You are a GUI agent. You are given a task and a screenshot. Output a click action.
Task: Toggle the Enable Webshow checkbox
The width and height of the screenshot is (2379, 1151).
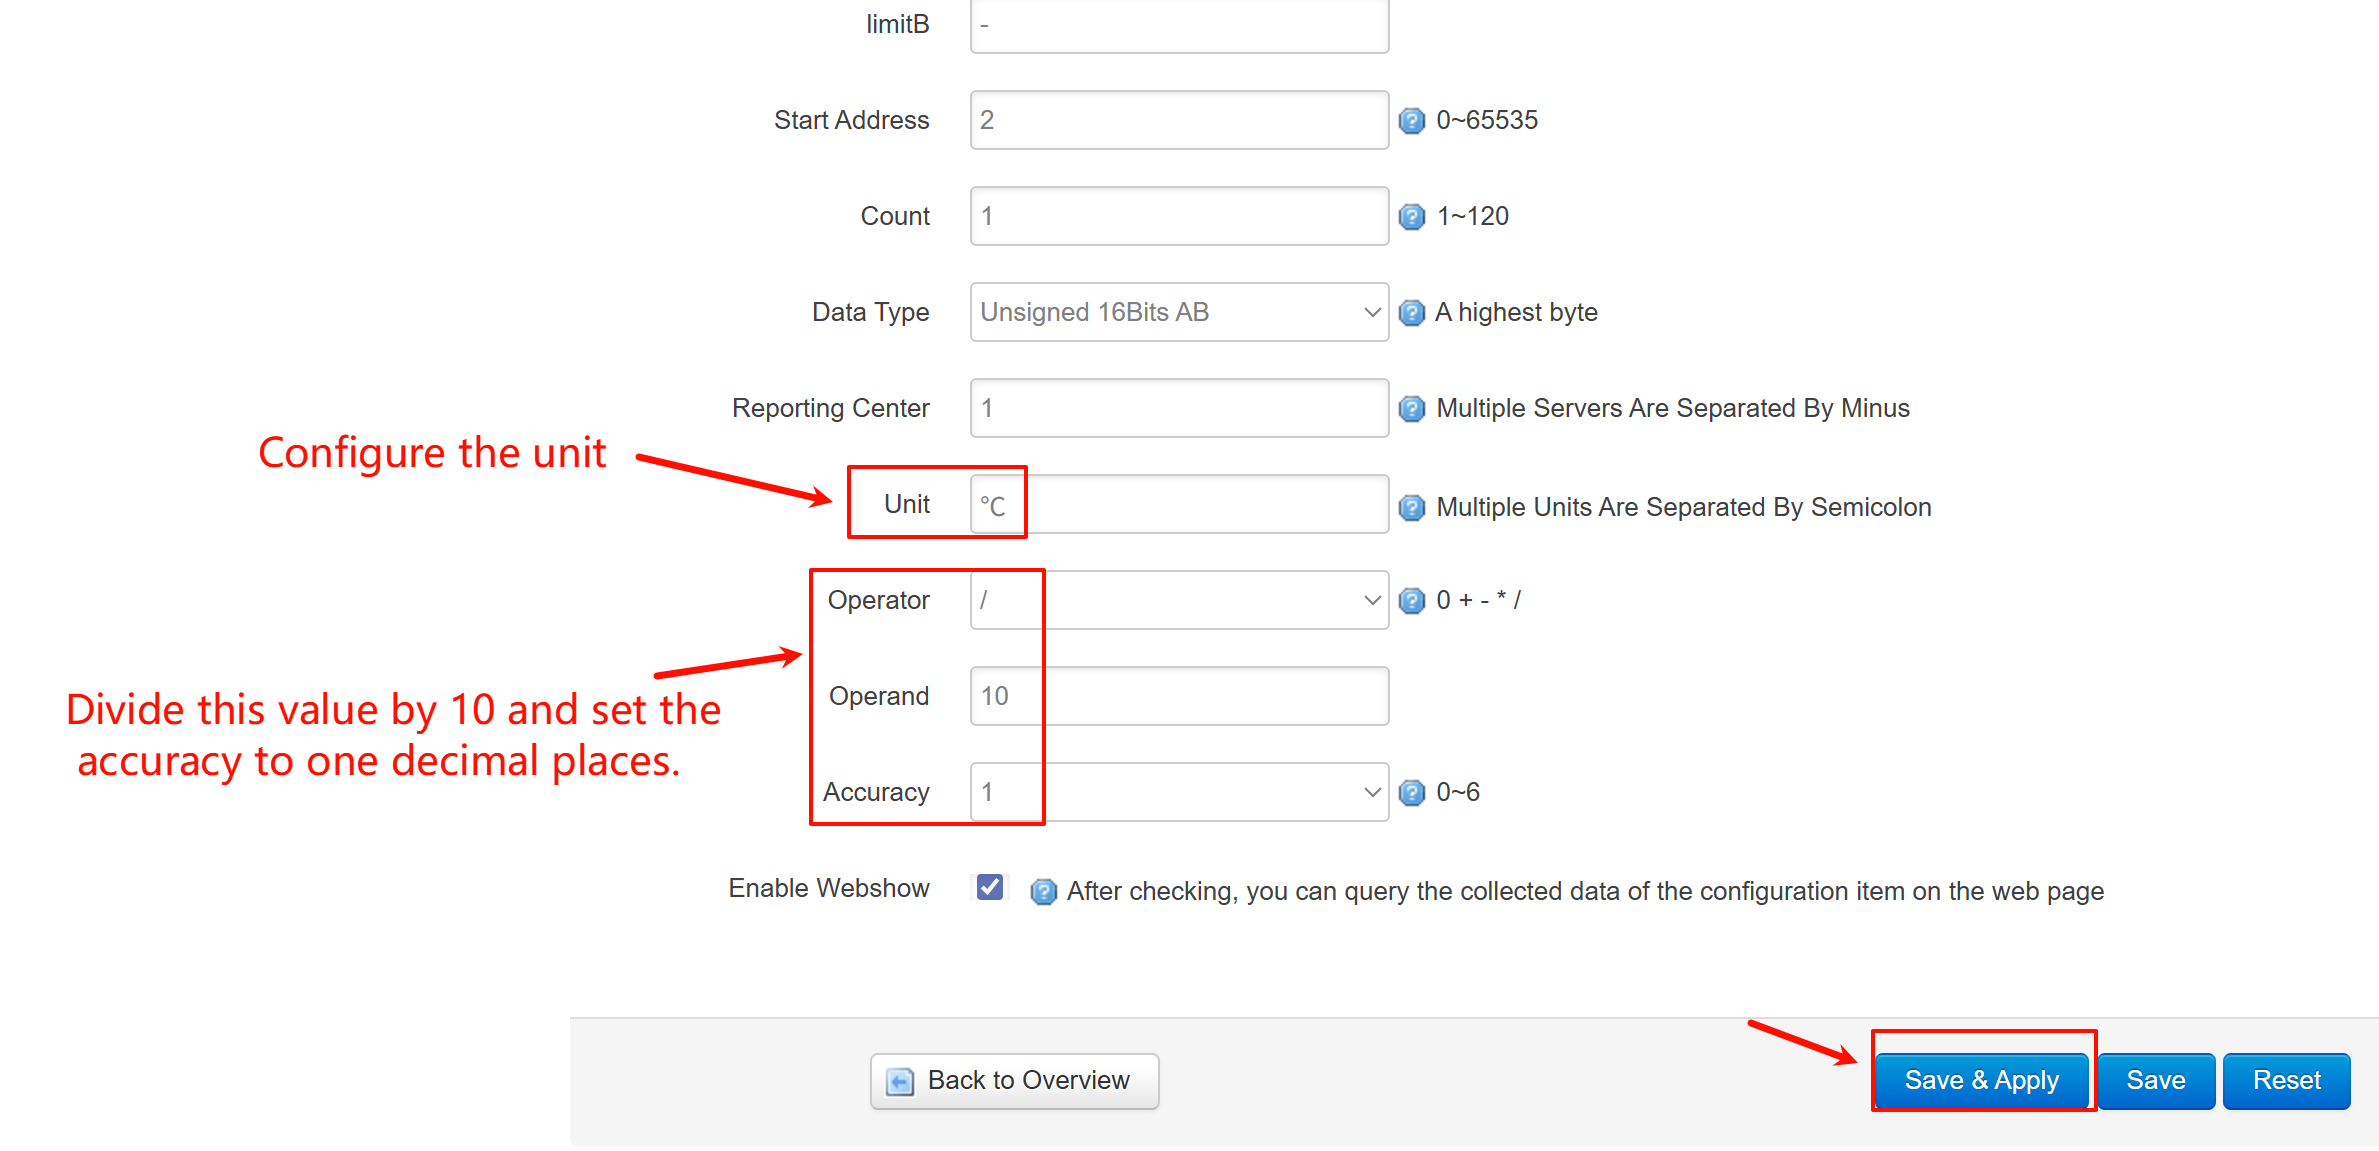pos(990,887)
